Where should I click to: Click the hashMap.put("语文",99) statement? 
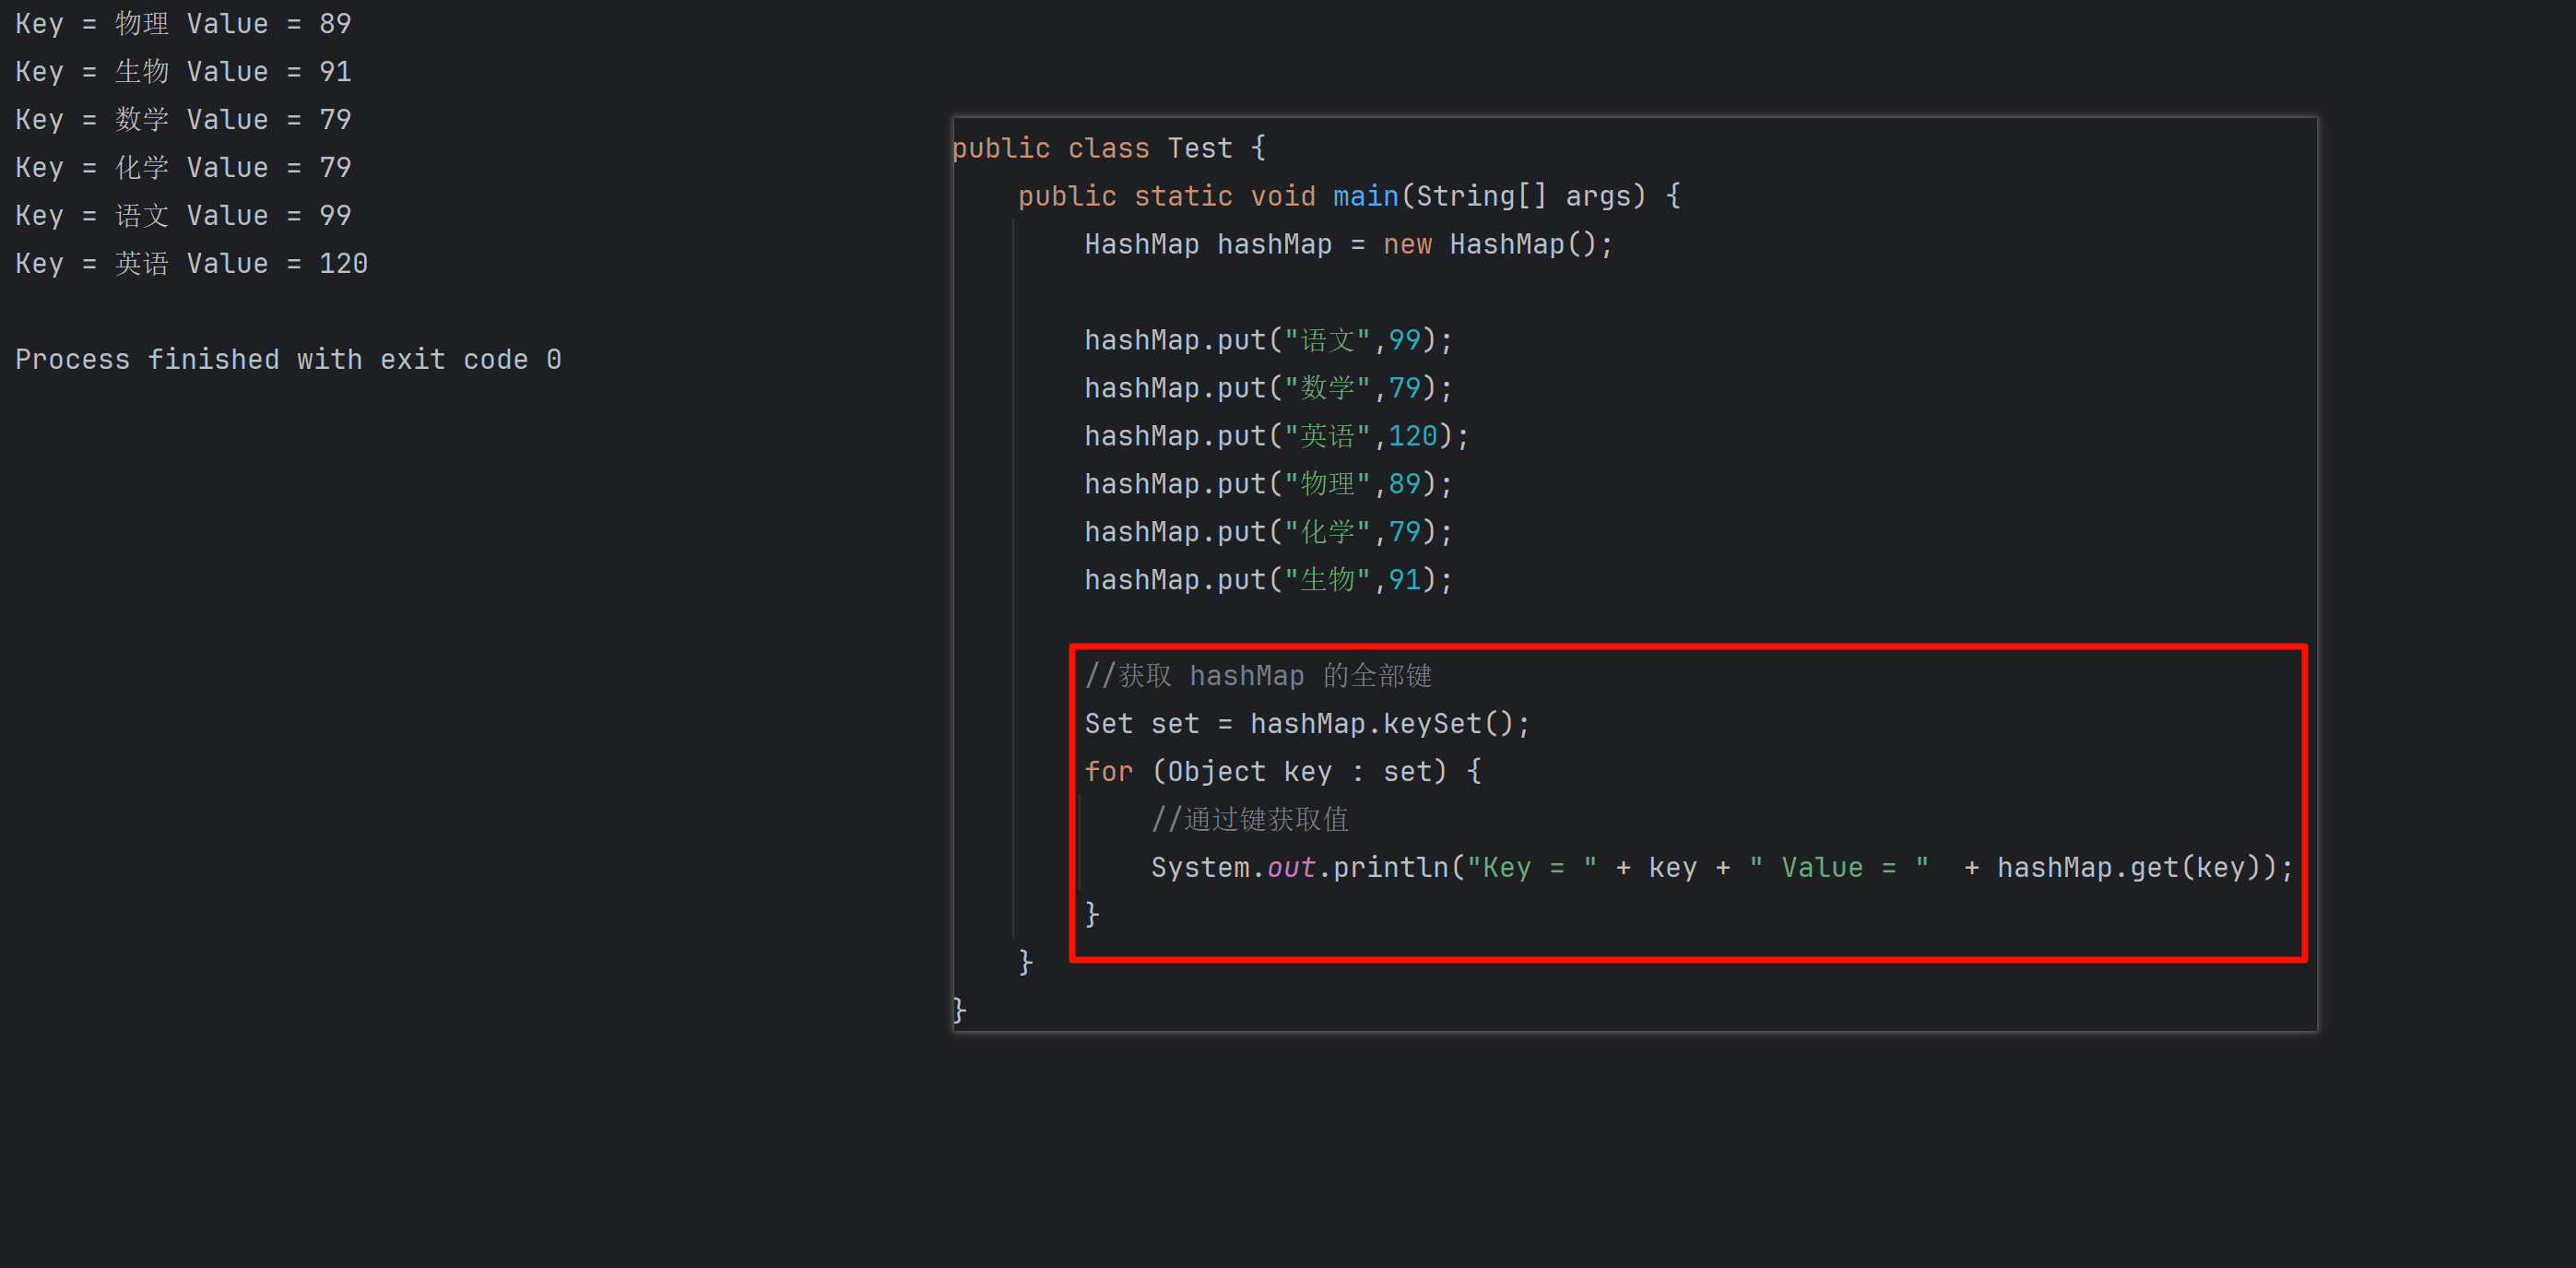tap(1268, 341)
